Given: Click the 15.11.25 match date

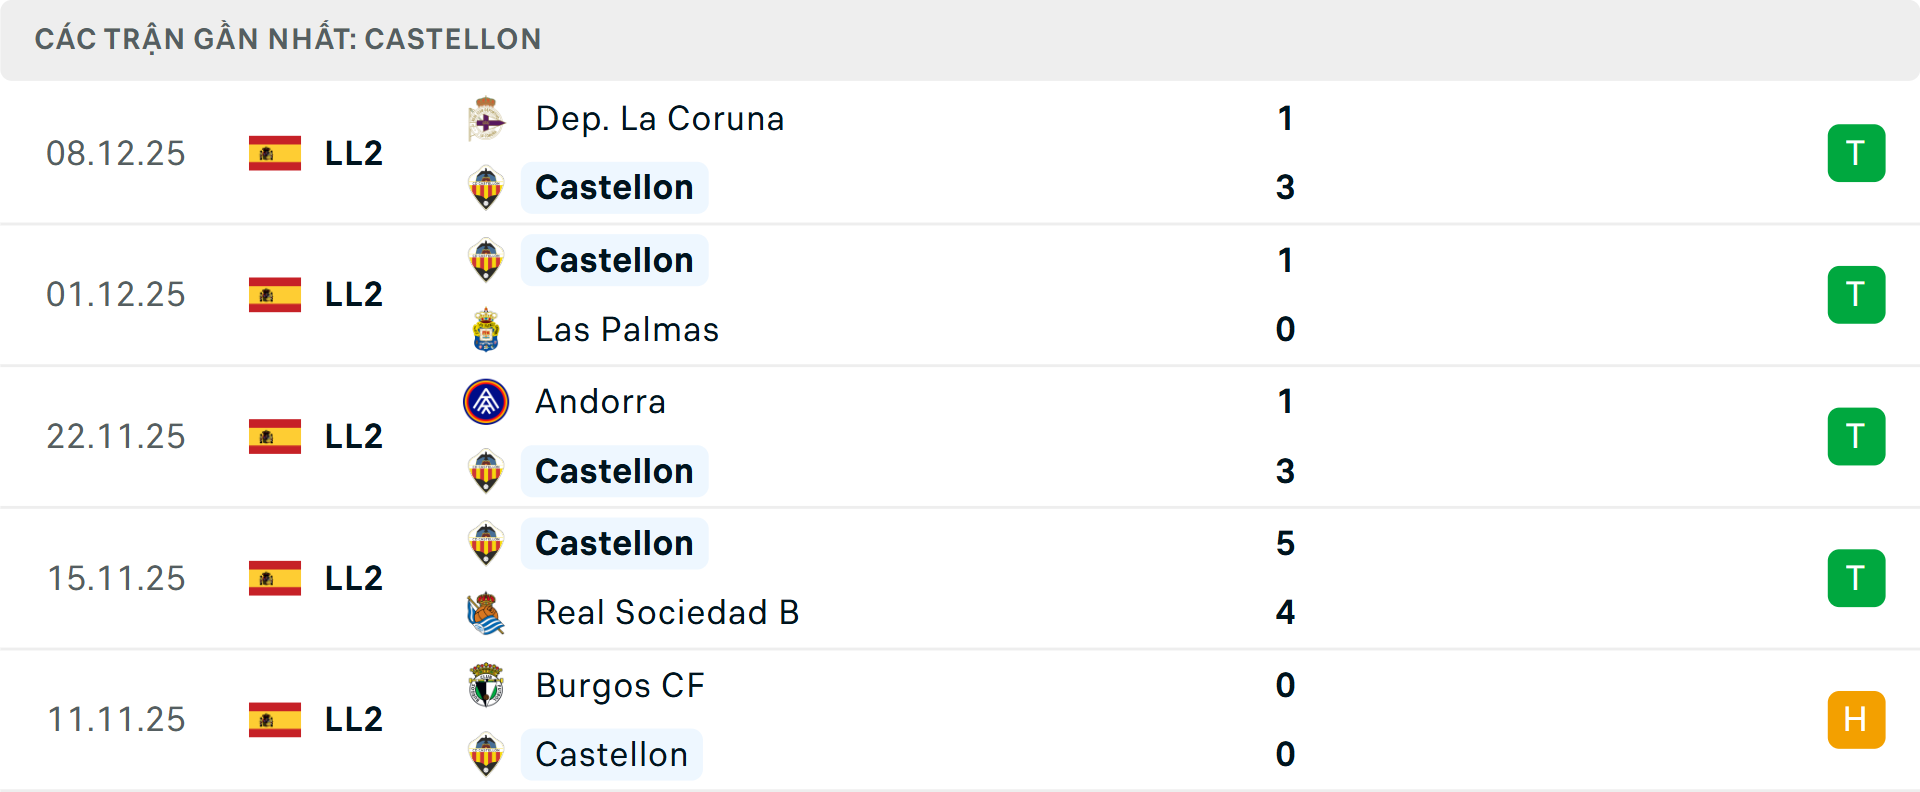Looking at the screenshot, I should tap(116, 578).
